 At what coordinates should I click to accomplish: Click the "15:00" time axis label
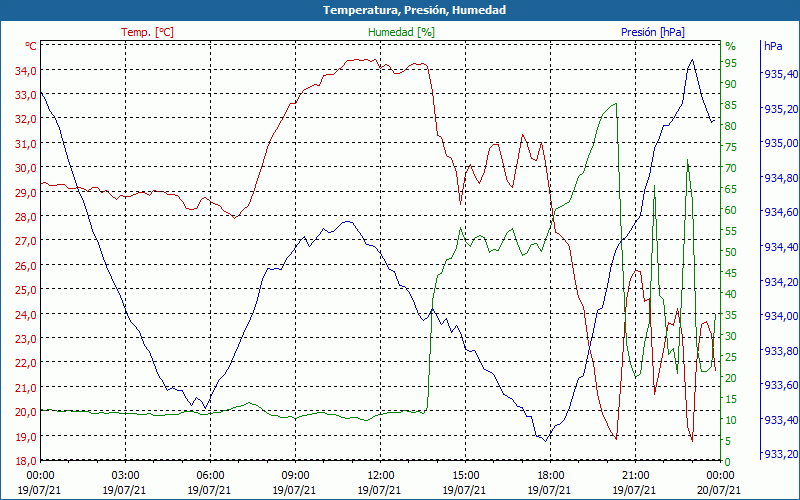[x=465, y=475]
